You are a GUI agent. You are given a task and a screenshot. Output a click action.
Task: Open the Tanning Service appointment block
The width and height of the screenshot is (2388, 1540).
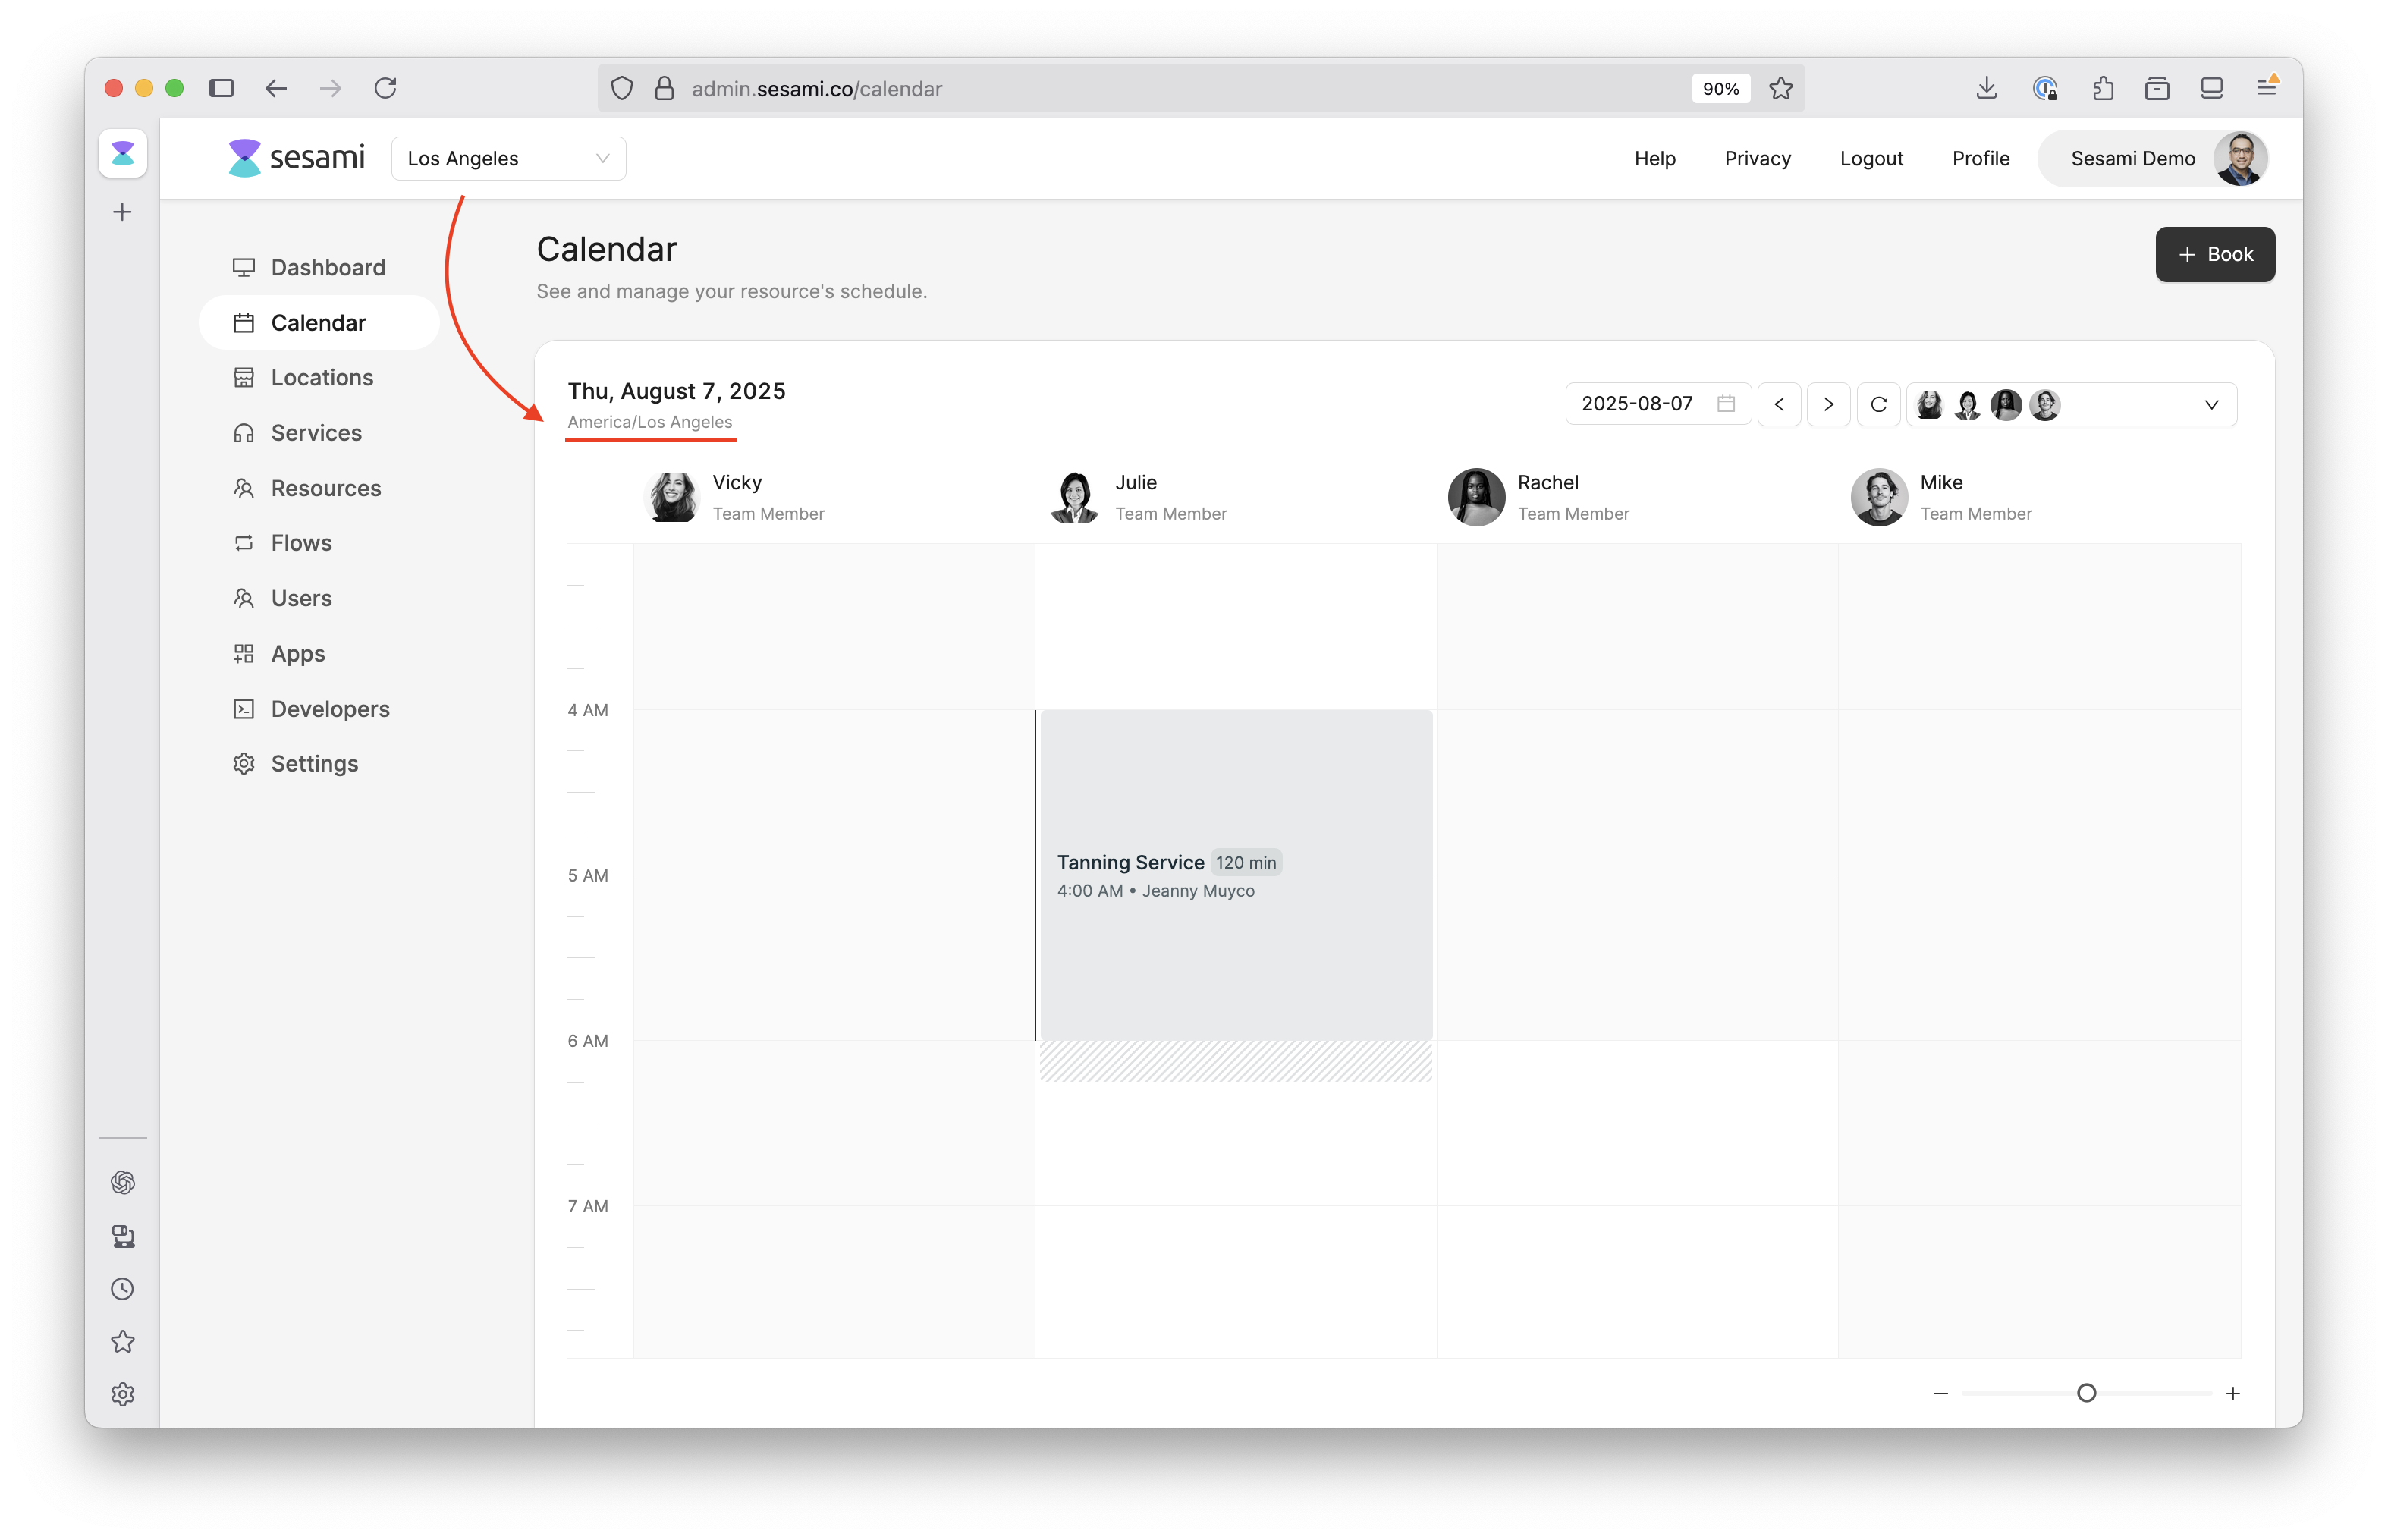coord(1236,875)
